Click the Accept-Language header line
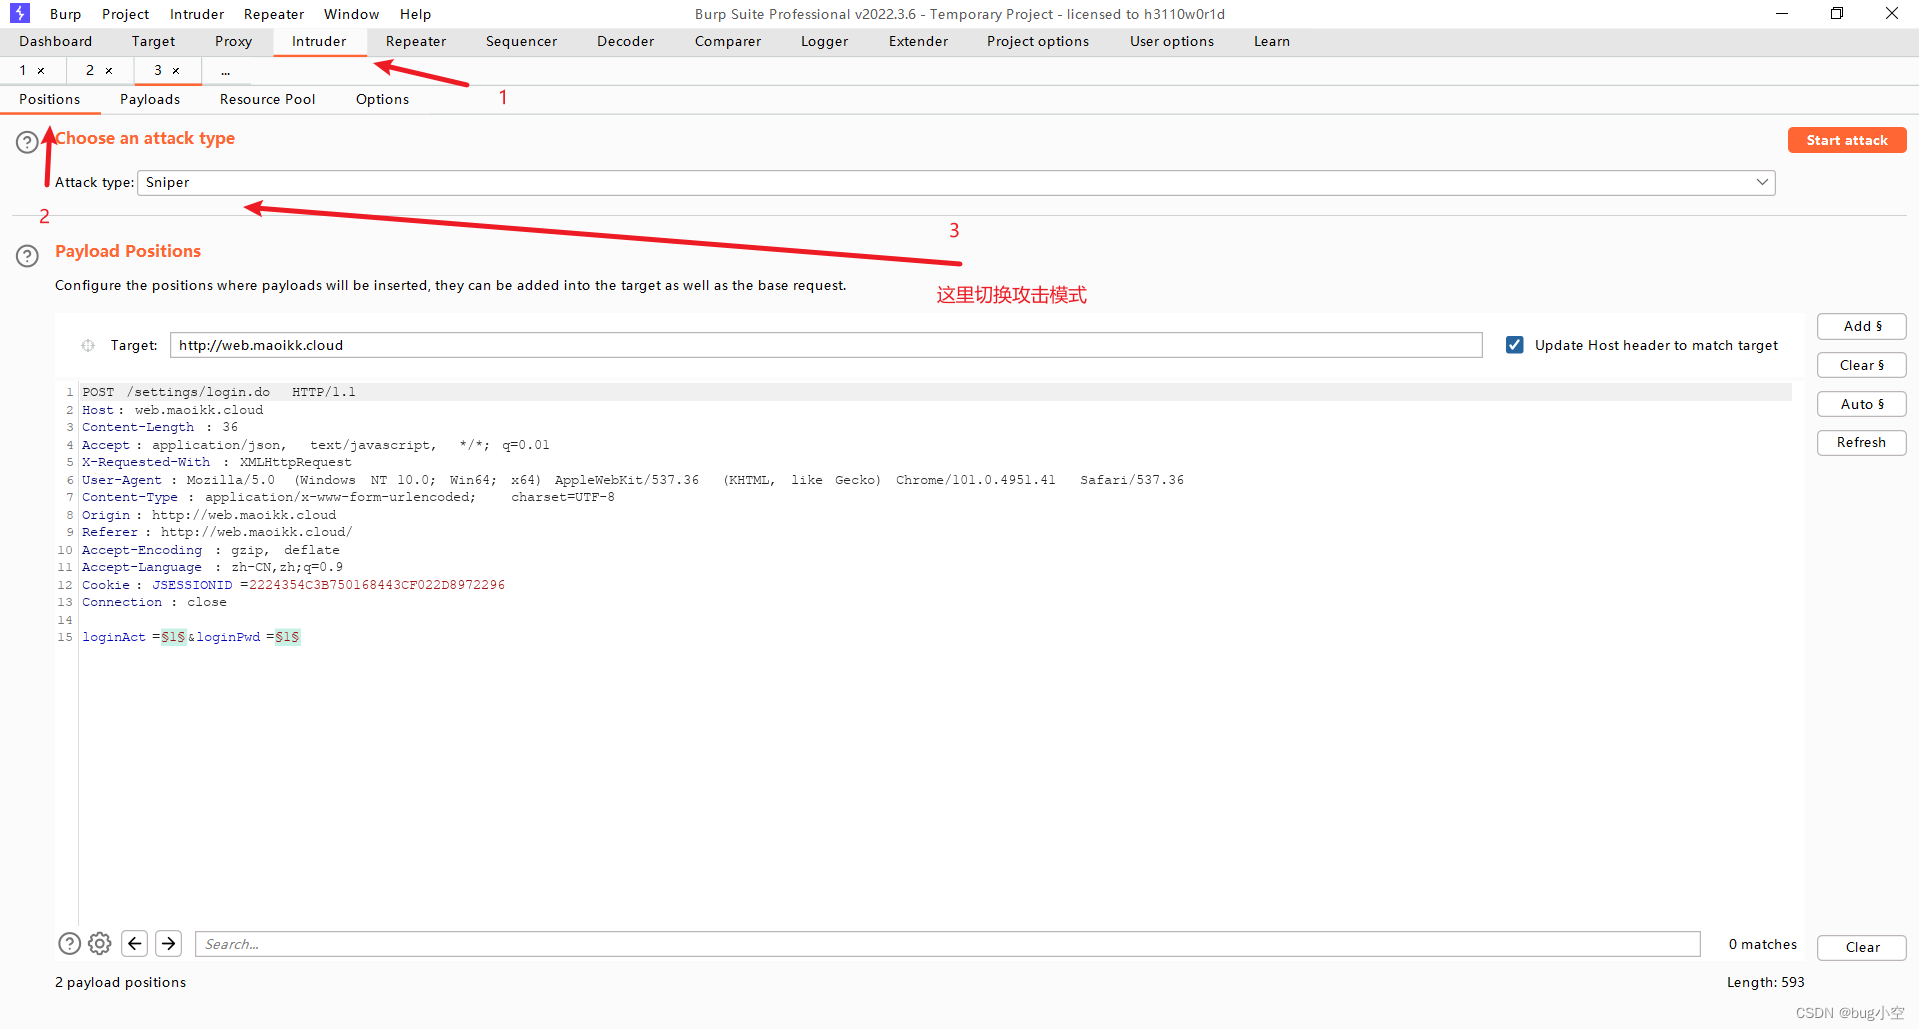This screenshot has width=1920, height=1030. (212, 568)
